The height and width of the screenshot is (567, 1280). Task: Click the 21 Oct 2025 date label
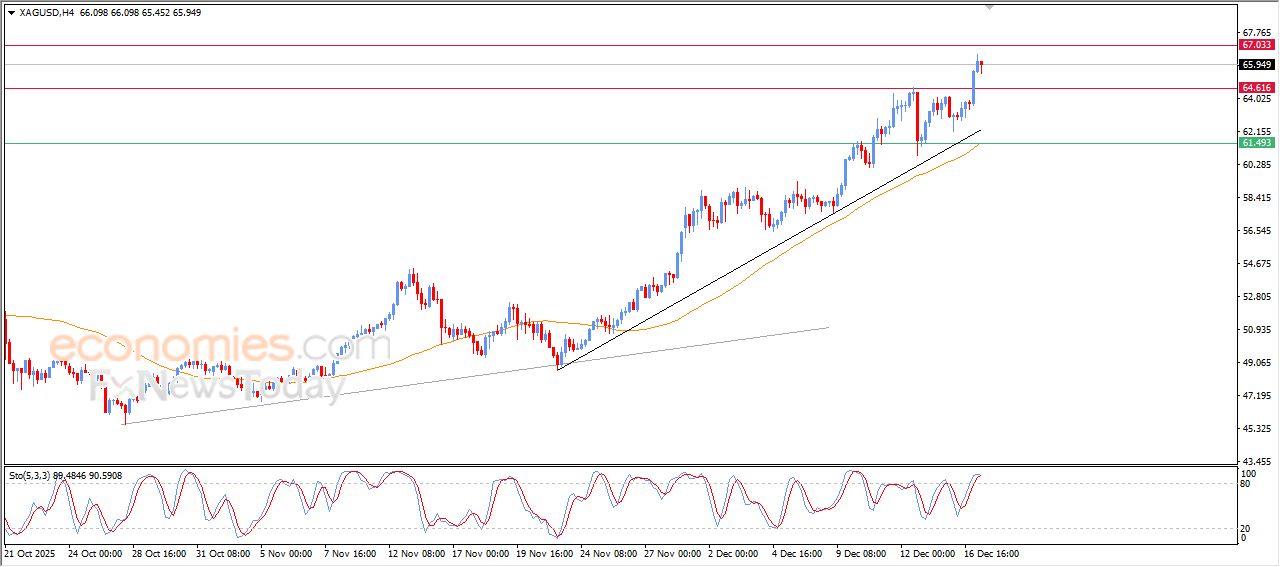coord(28,553)
